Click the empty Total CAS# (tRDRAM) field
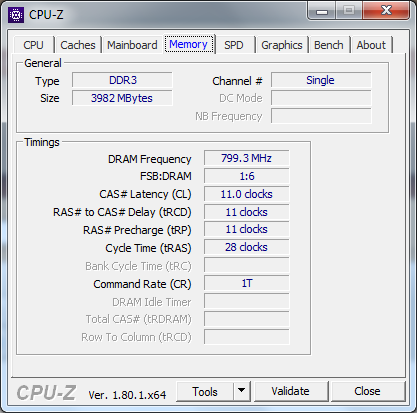 tap(247, 319)
